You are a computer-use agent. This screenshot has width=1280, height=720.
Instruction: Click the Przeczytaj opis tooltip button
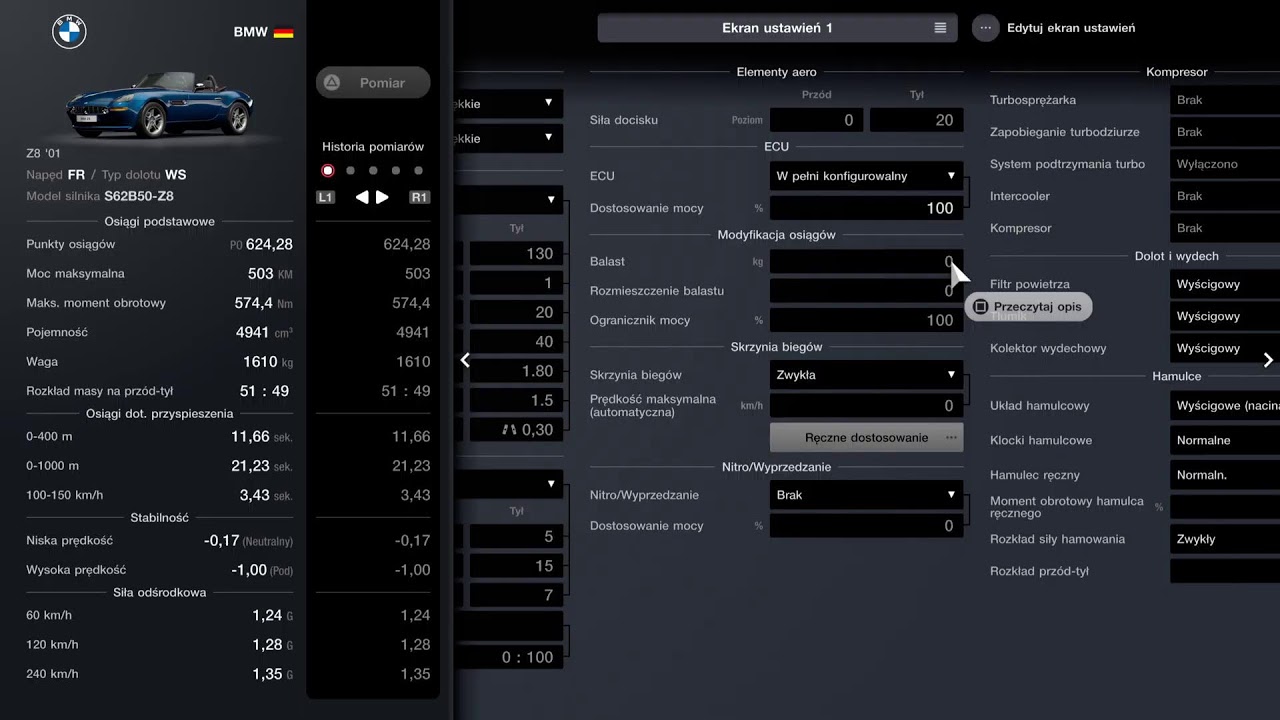click(1028, 307)
